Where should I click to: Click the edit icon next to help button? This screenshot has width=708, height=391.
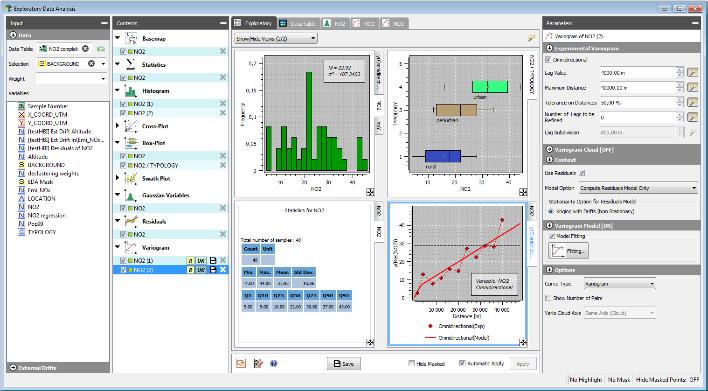(x=258, y=363)
